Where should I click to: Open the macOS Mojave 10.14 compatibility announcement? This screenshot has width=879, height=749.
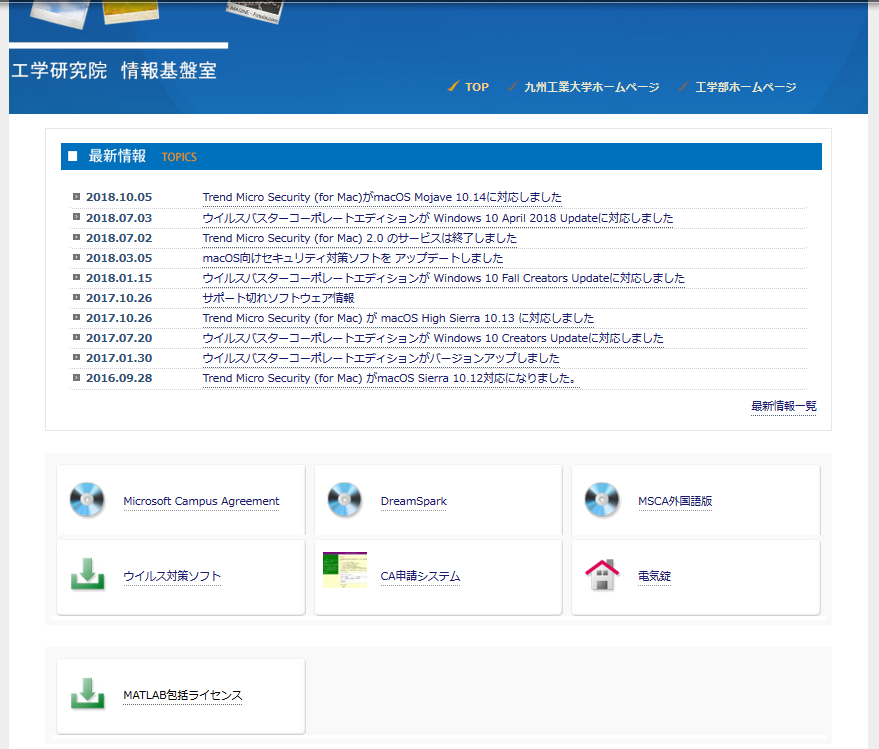pos(380,197)
